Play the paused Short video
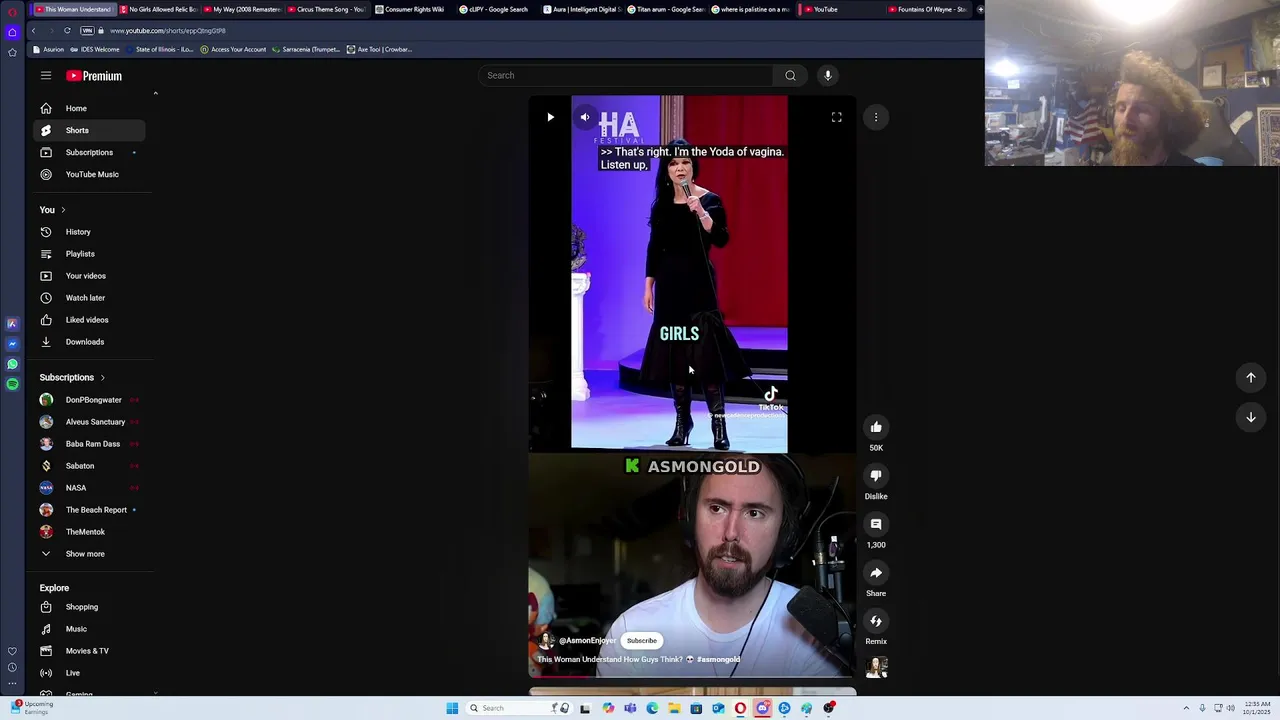This screenshot has width=1280, height=720. [x=550, y=117]
